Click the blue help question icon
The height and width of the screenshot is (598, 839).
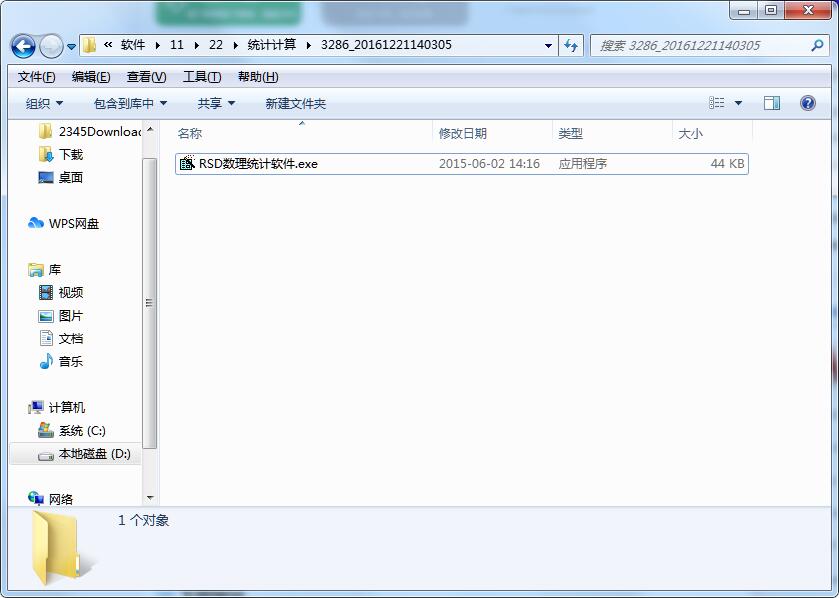coord(807,103)
